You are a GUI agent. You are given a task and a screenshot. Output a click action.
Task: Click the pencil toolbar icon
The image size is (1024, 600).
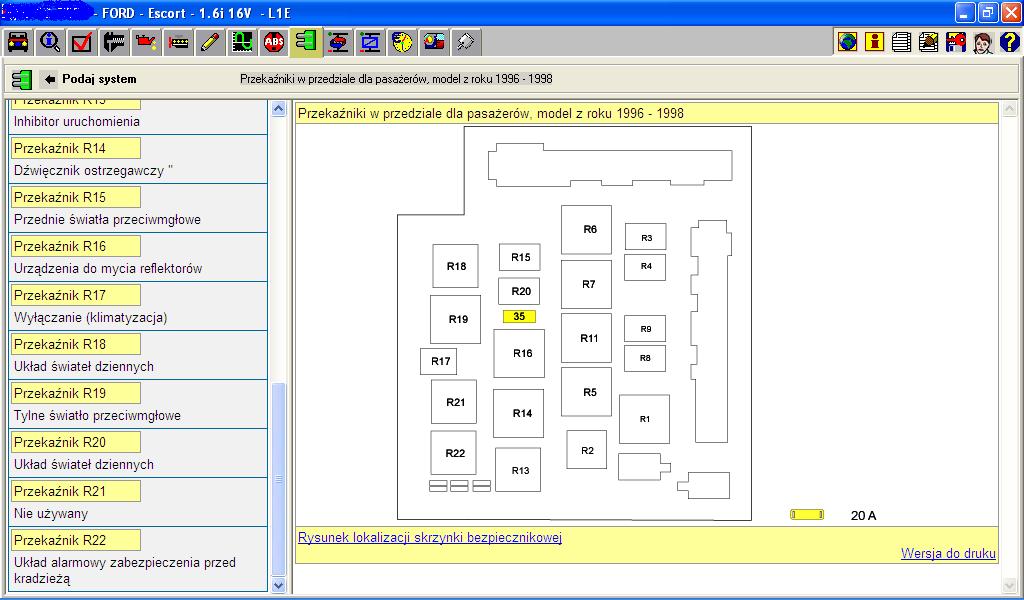210,42
